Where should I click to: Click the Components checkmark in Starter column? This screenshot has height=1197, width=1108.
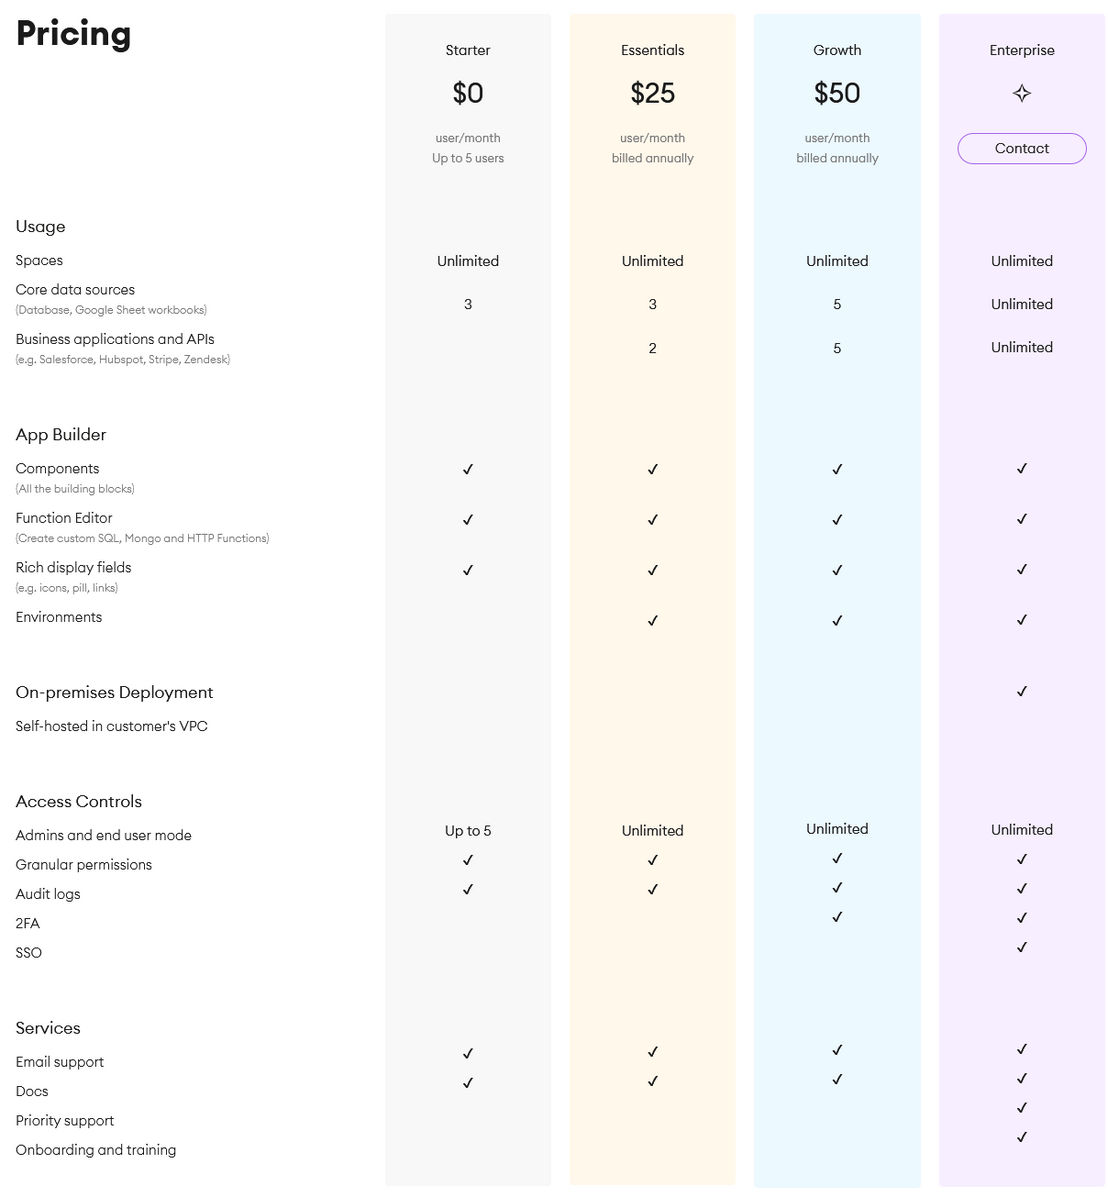tap(467, 469)
